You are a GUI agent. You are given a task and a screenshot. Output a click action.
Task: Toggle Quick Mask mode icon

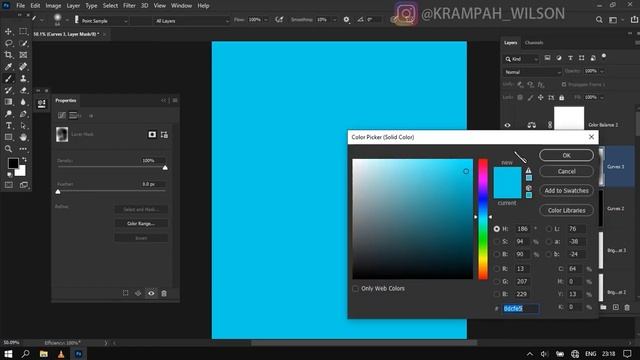[9, 185]
